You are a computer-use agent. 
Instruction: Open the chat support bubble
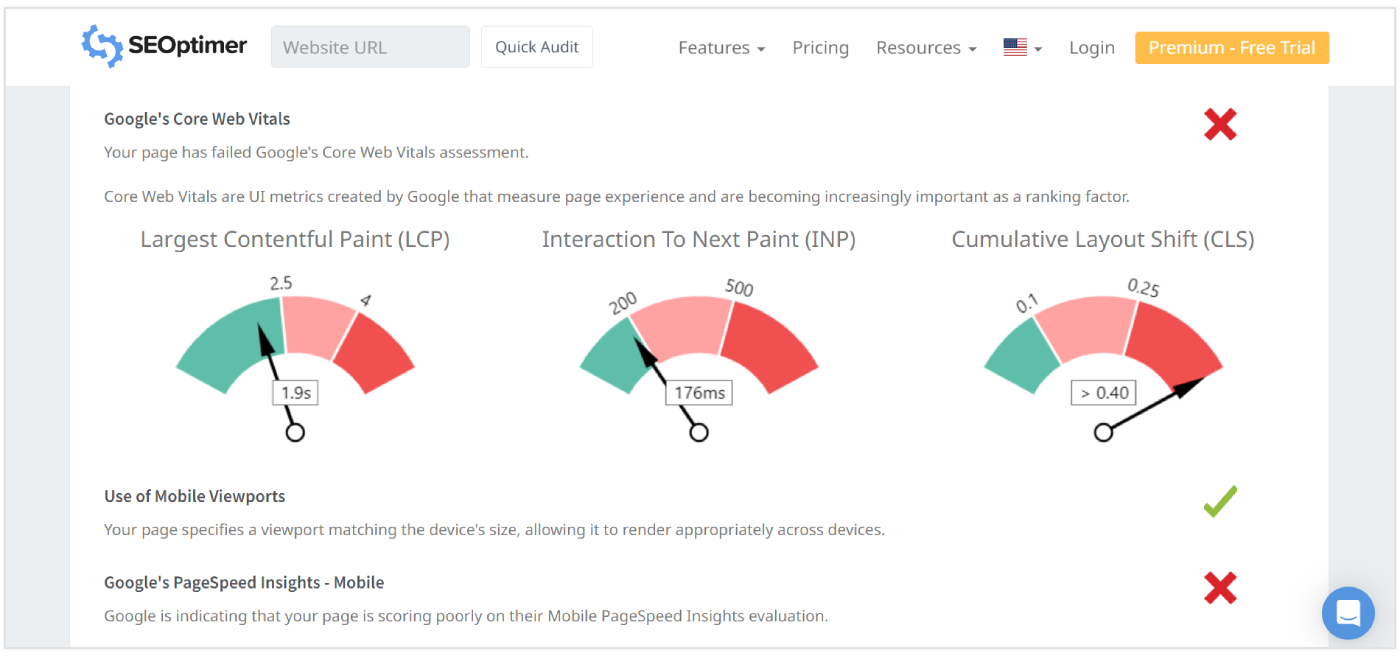click(1348, 613)
